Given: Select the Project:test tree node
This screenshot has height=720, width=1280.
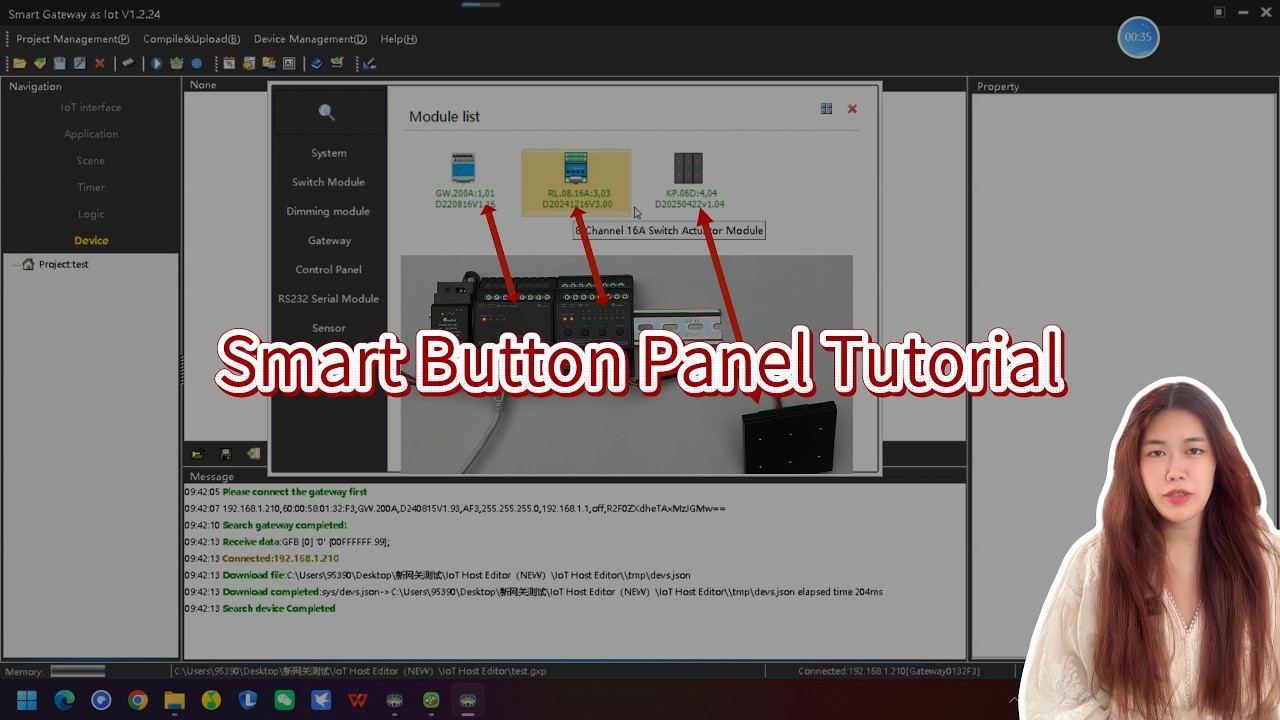Looking at the screenshot, I should pos(56,264).
